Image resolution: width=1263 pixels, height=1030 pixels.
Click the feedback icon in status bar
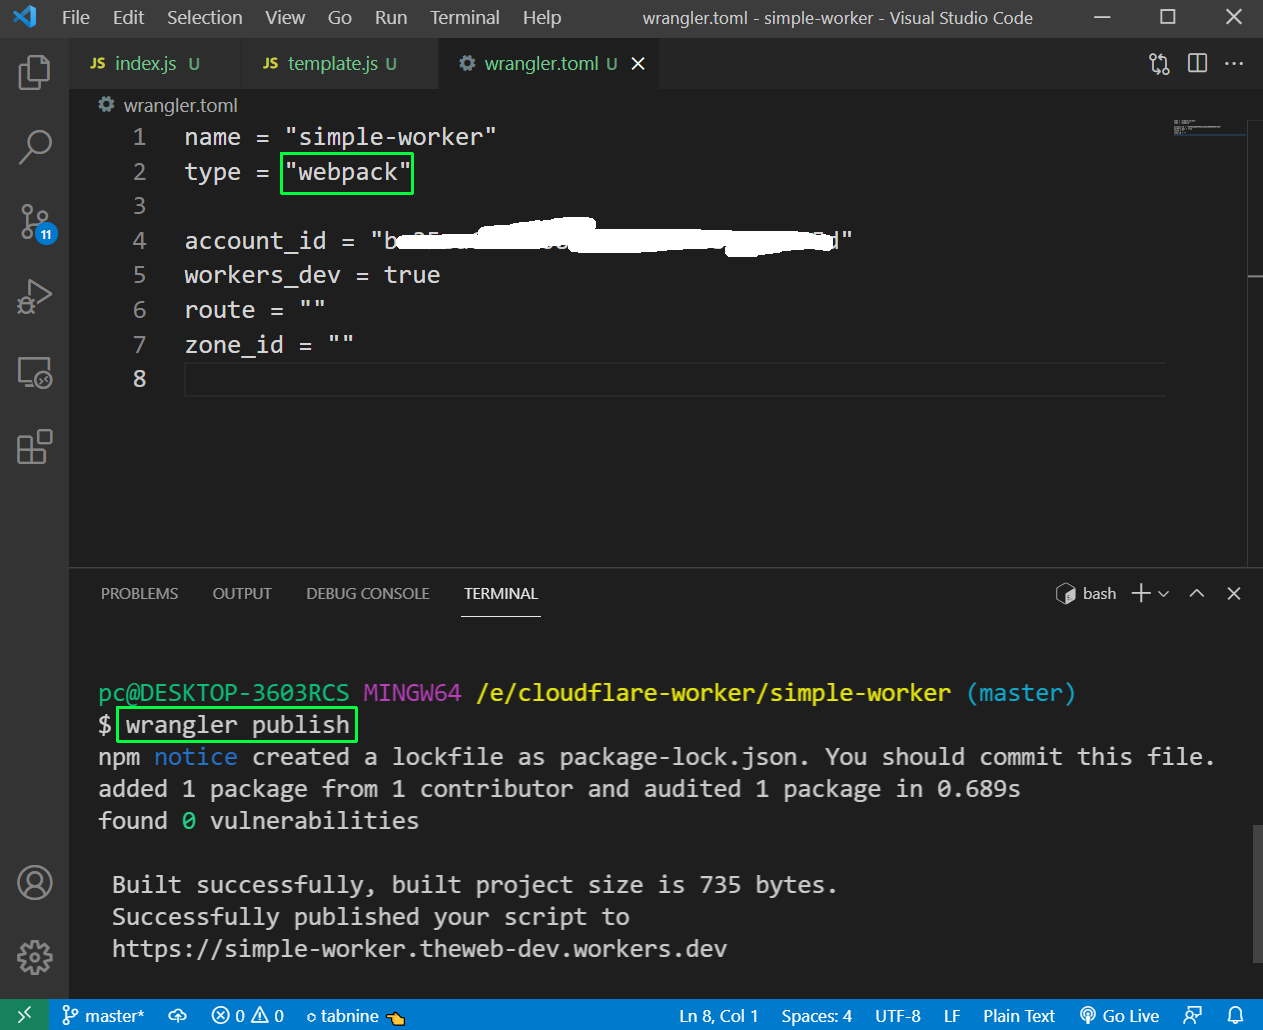(x=1192, y=1016)
